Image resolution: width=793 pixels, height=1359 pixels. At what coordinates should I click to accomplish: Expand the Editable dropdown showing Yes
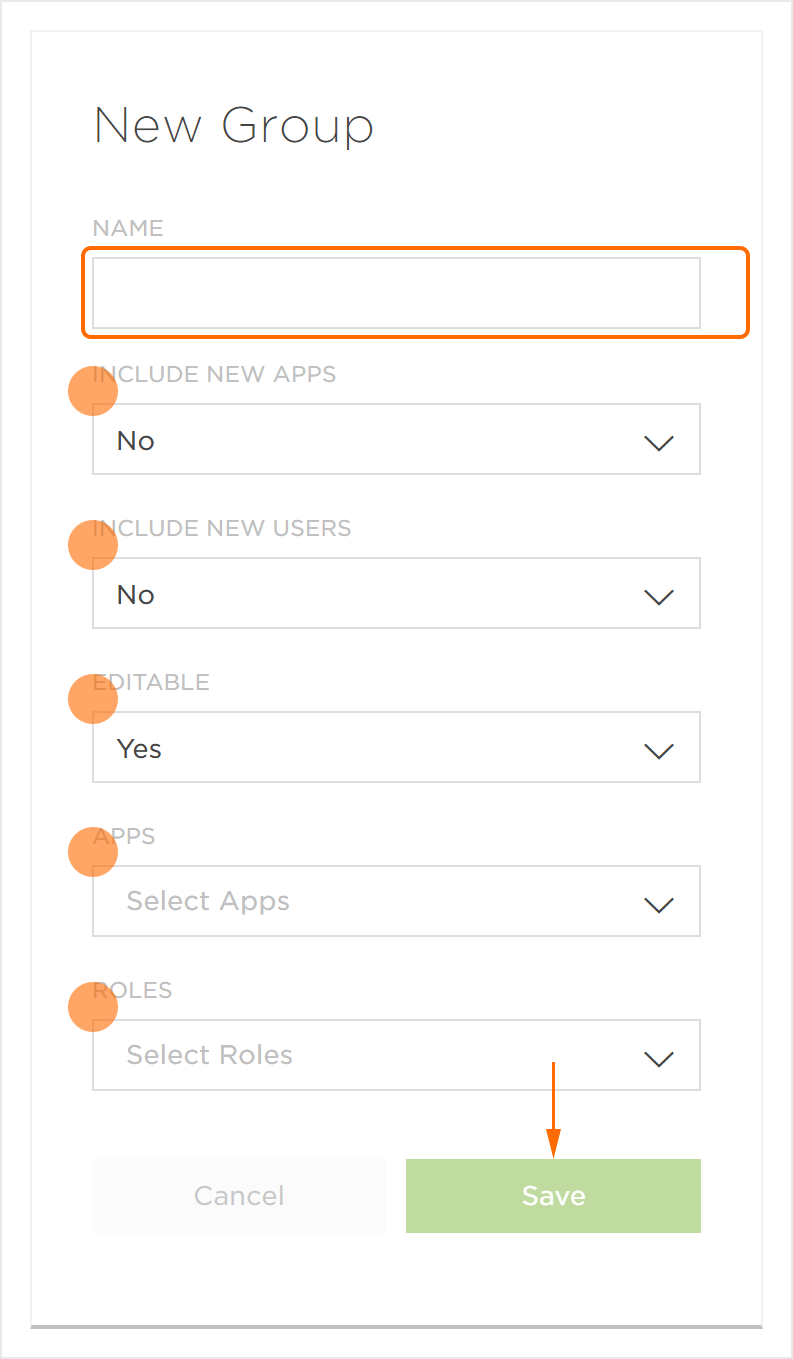(380, 747)
